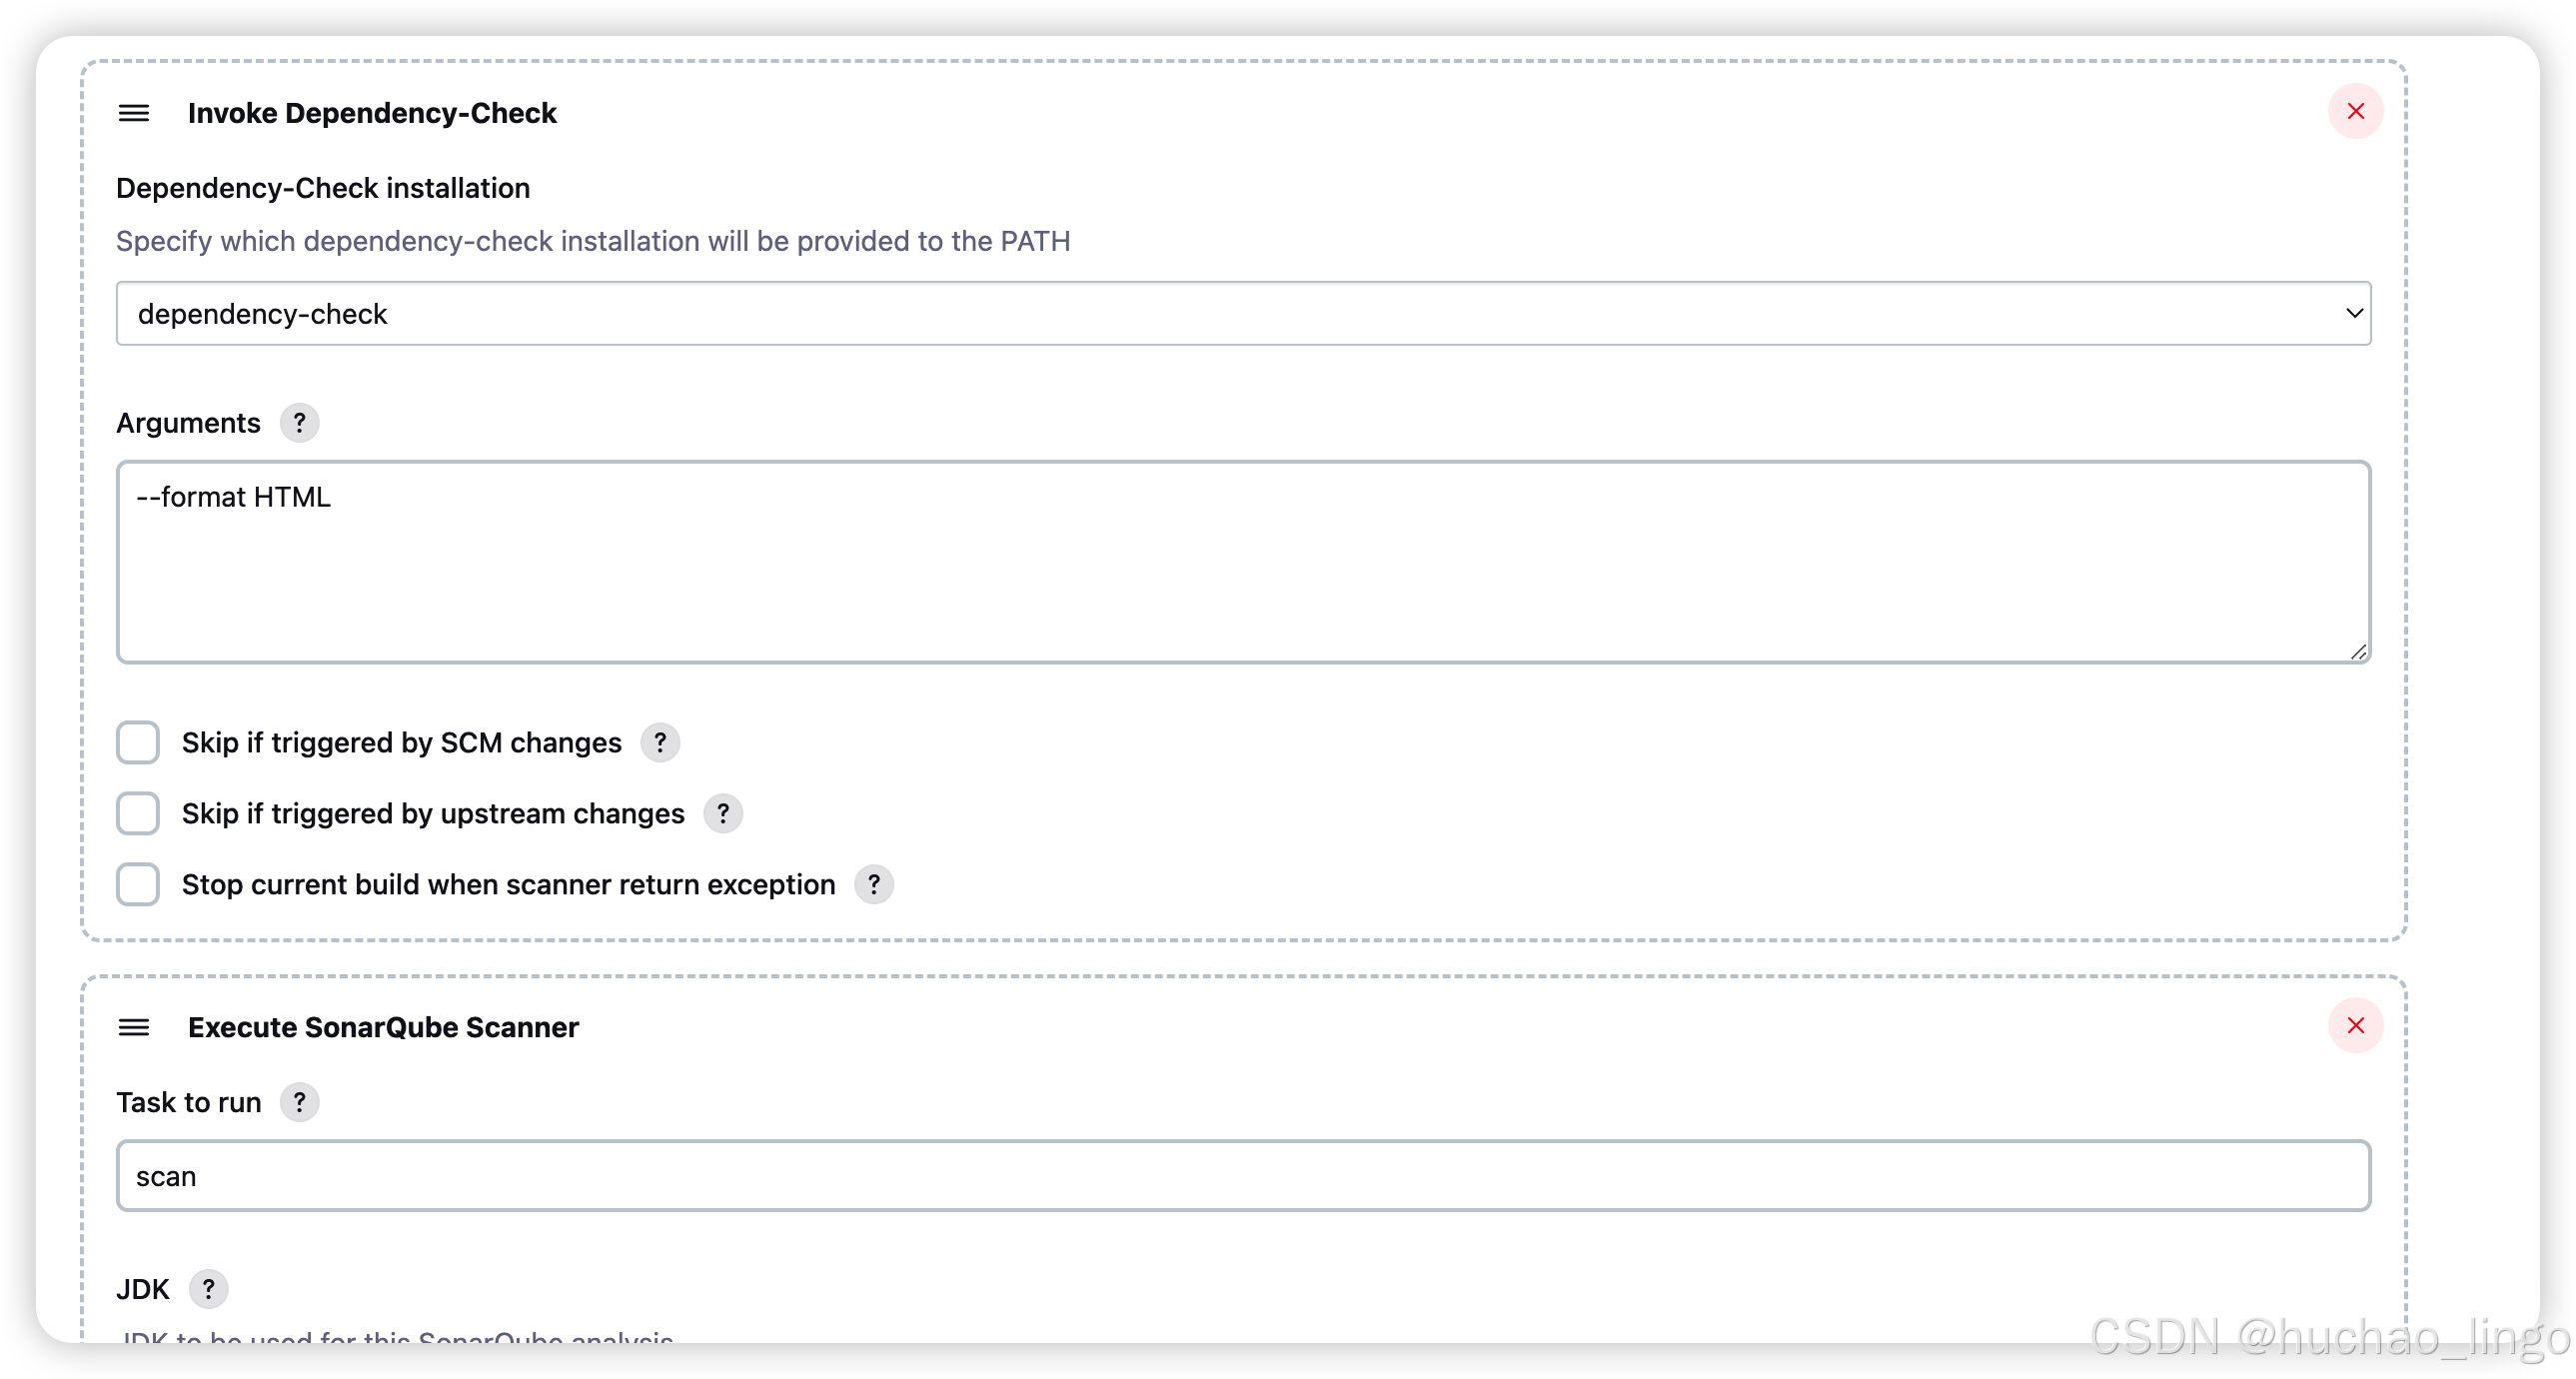Viewport: 2576px width, 1379px height.
Task: Click the Arguments textarea resize grip
Action: [2358, 652]
